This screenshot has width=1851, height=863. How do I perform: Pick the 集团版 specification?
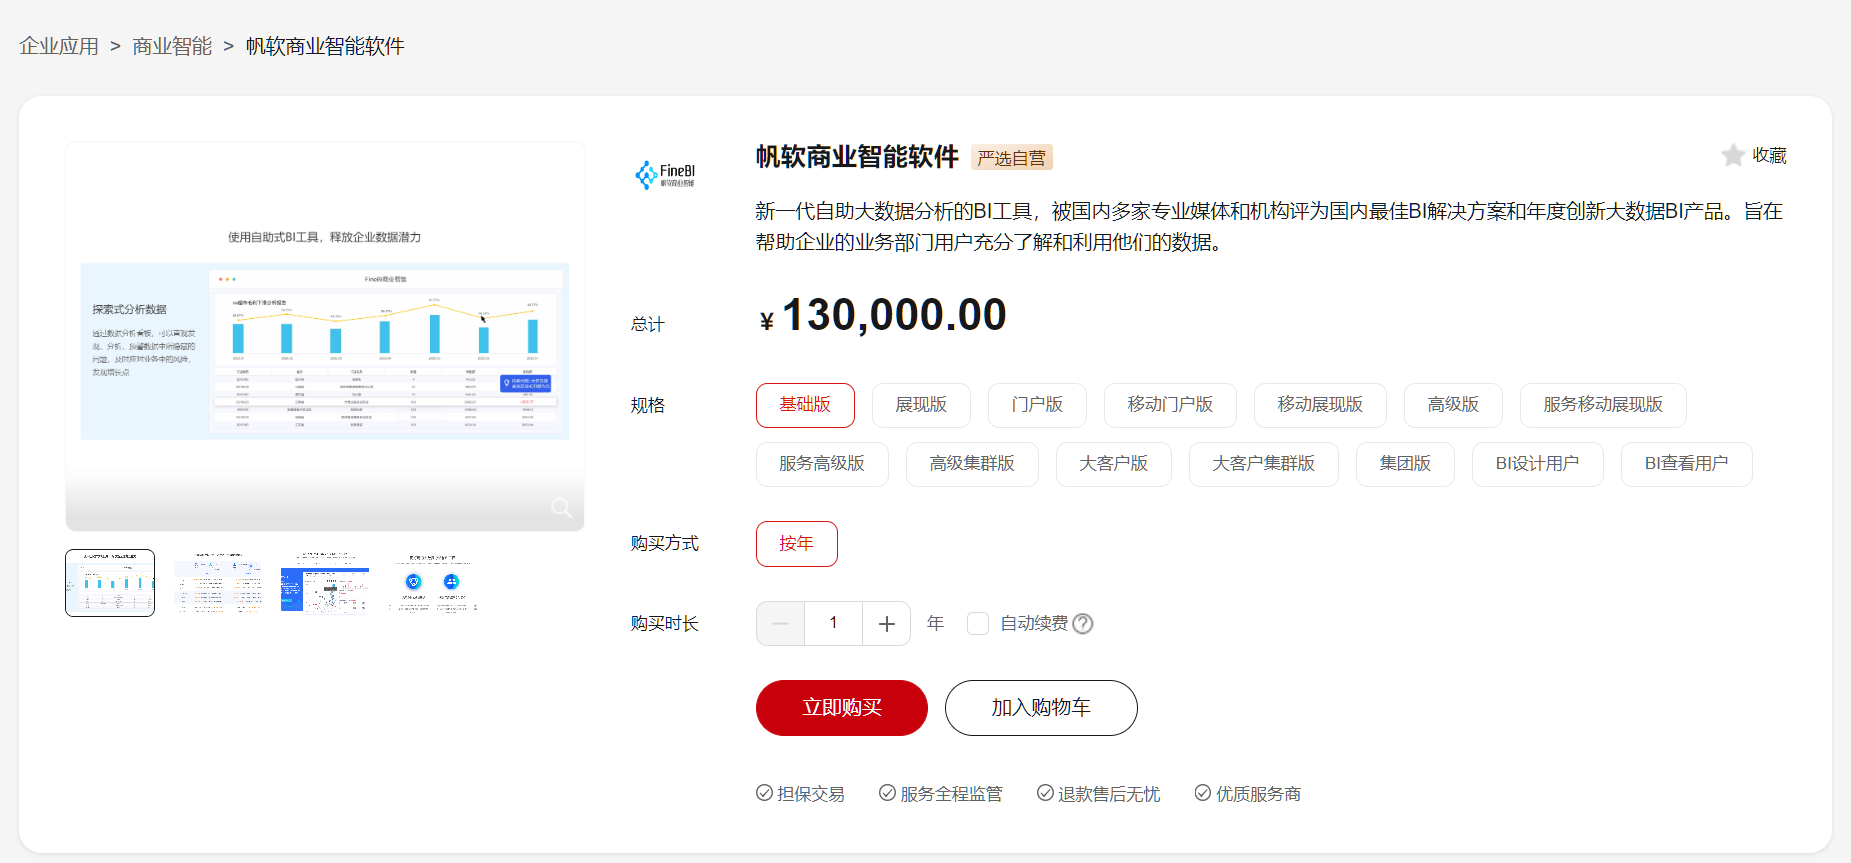click(x=1405, y=464)
